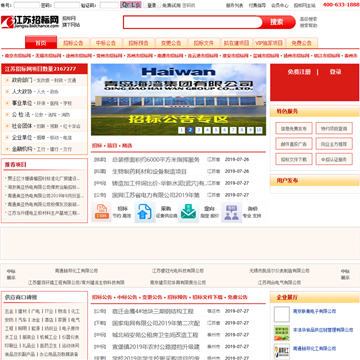Click the 400-633-1888 phone number

[x=341, y=5]
